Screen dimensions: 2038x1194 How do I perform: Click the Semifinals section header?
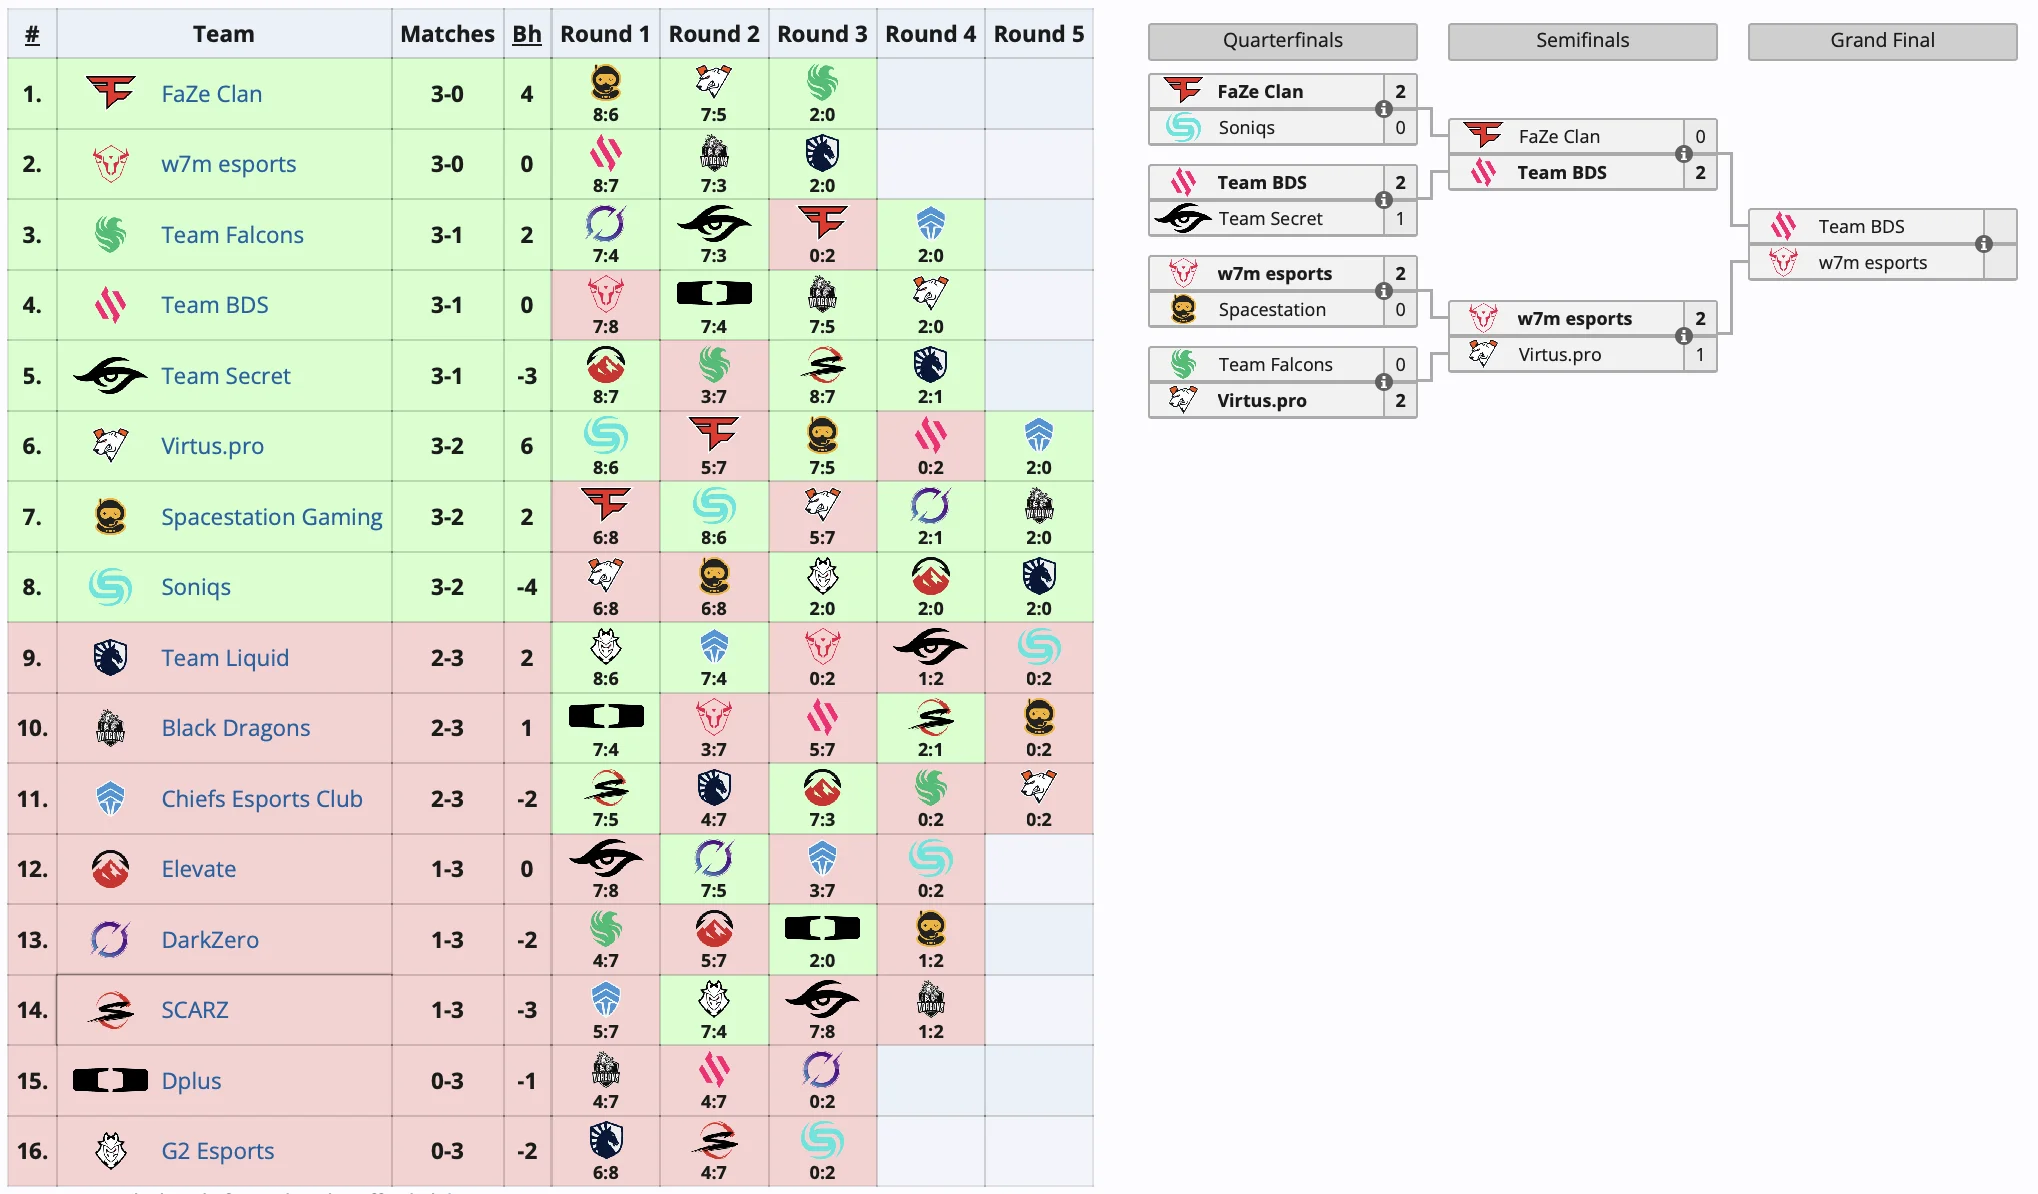click(x=1583, y=43)
